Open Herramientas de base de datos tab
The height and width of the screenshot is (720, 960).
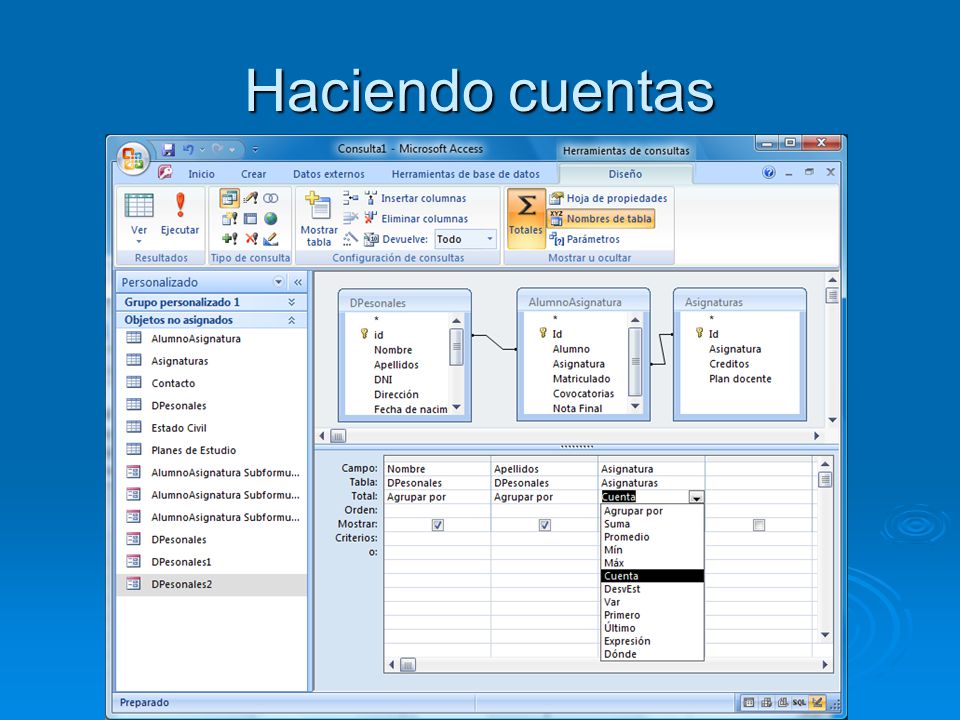[466, 174]
